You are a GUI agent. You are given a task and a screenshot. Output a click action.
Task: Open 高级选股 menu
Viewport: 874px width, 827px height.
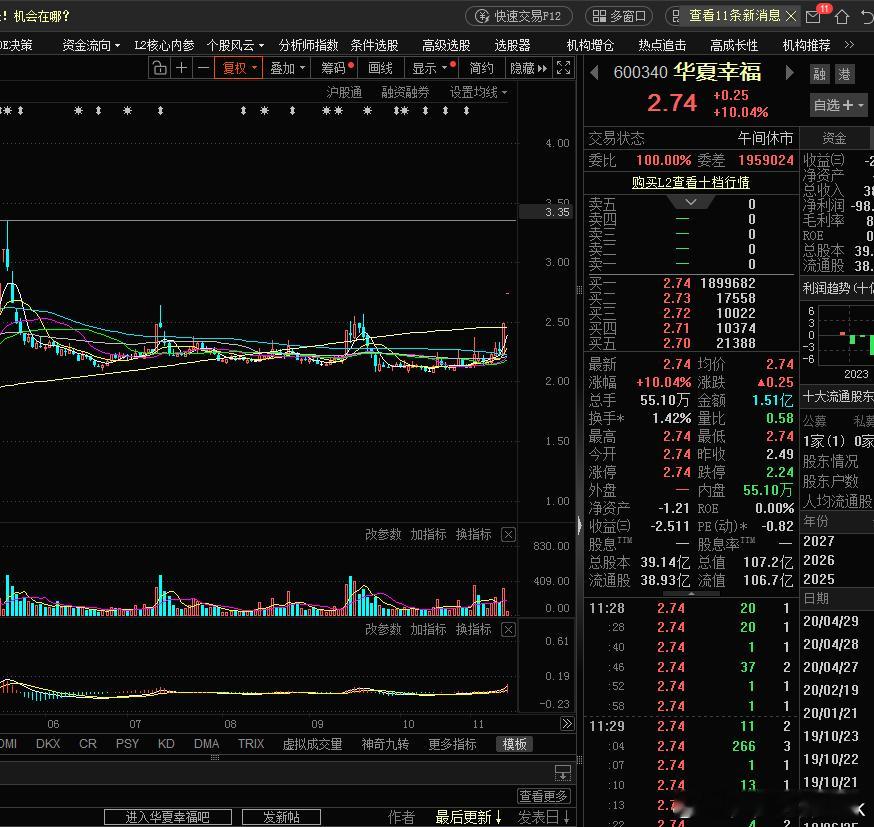click(x=446, y=45)
